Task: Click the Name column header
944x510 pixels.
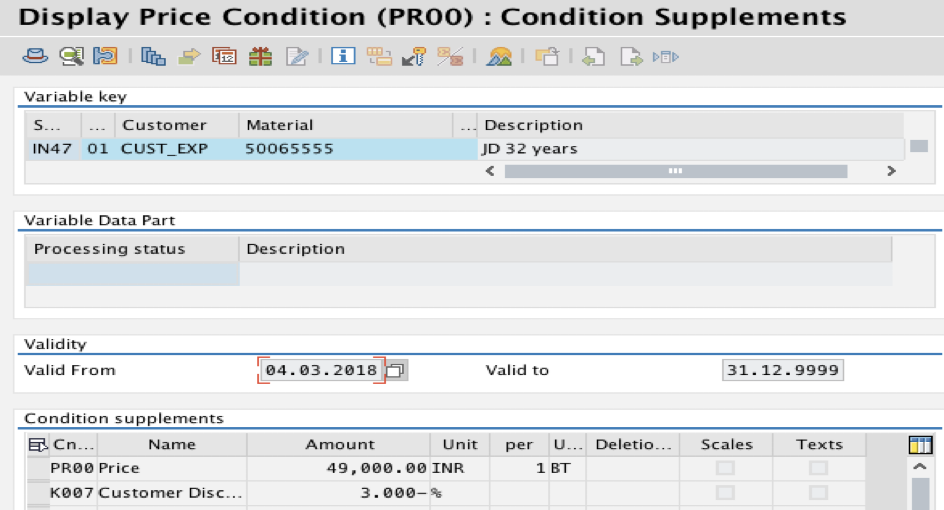Action: tap(172, 444)
